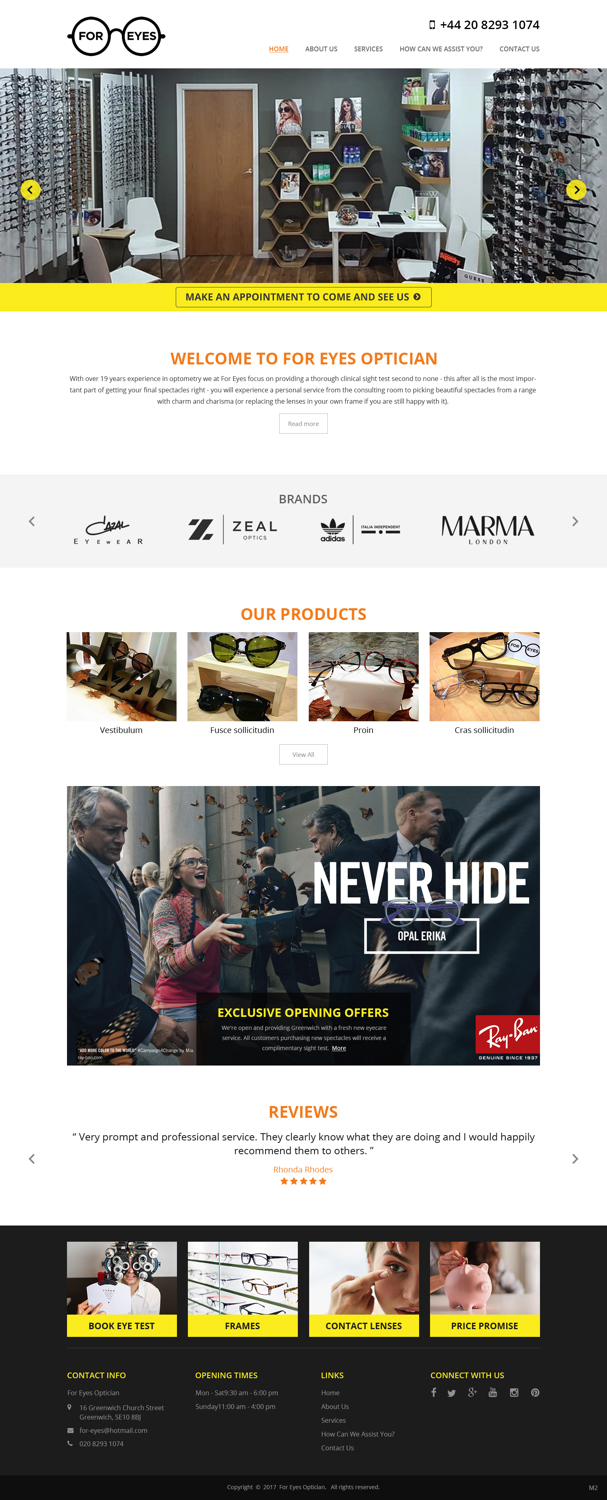
Task: Show next brands with the right chevron
Action: 575,521
